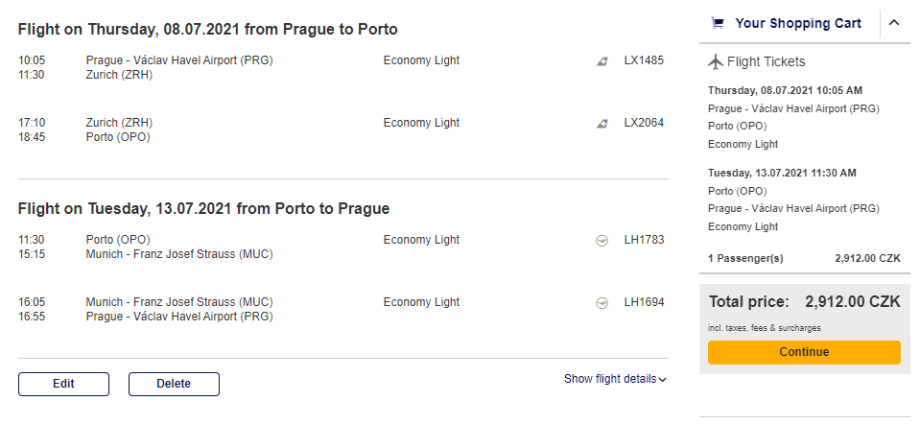Click the Total price 2,912.00 CZK text
Screen dimensions: 920x424
[804, 302]
